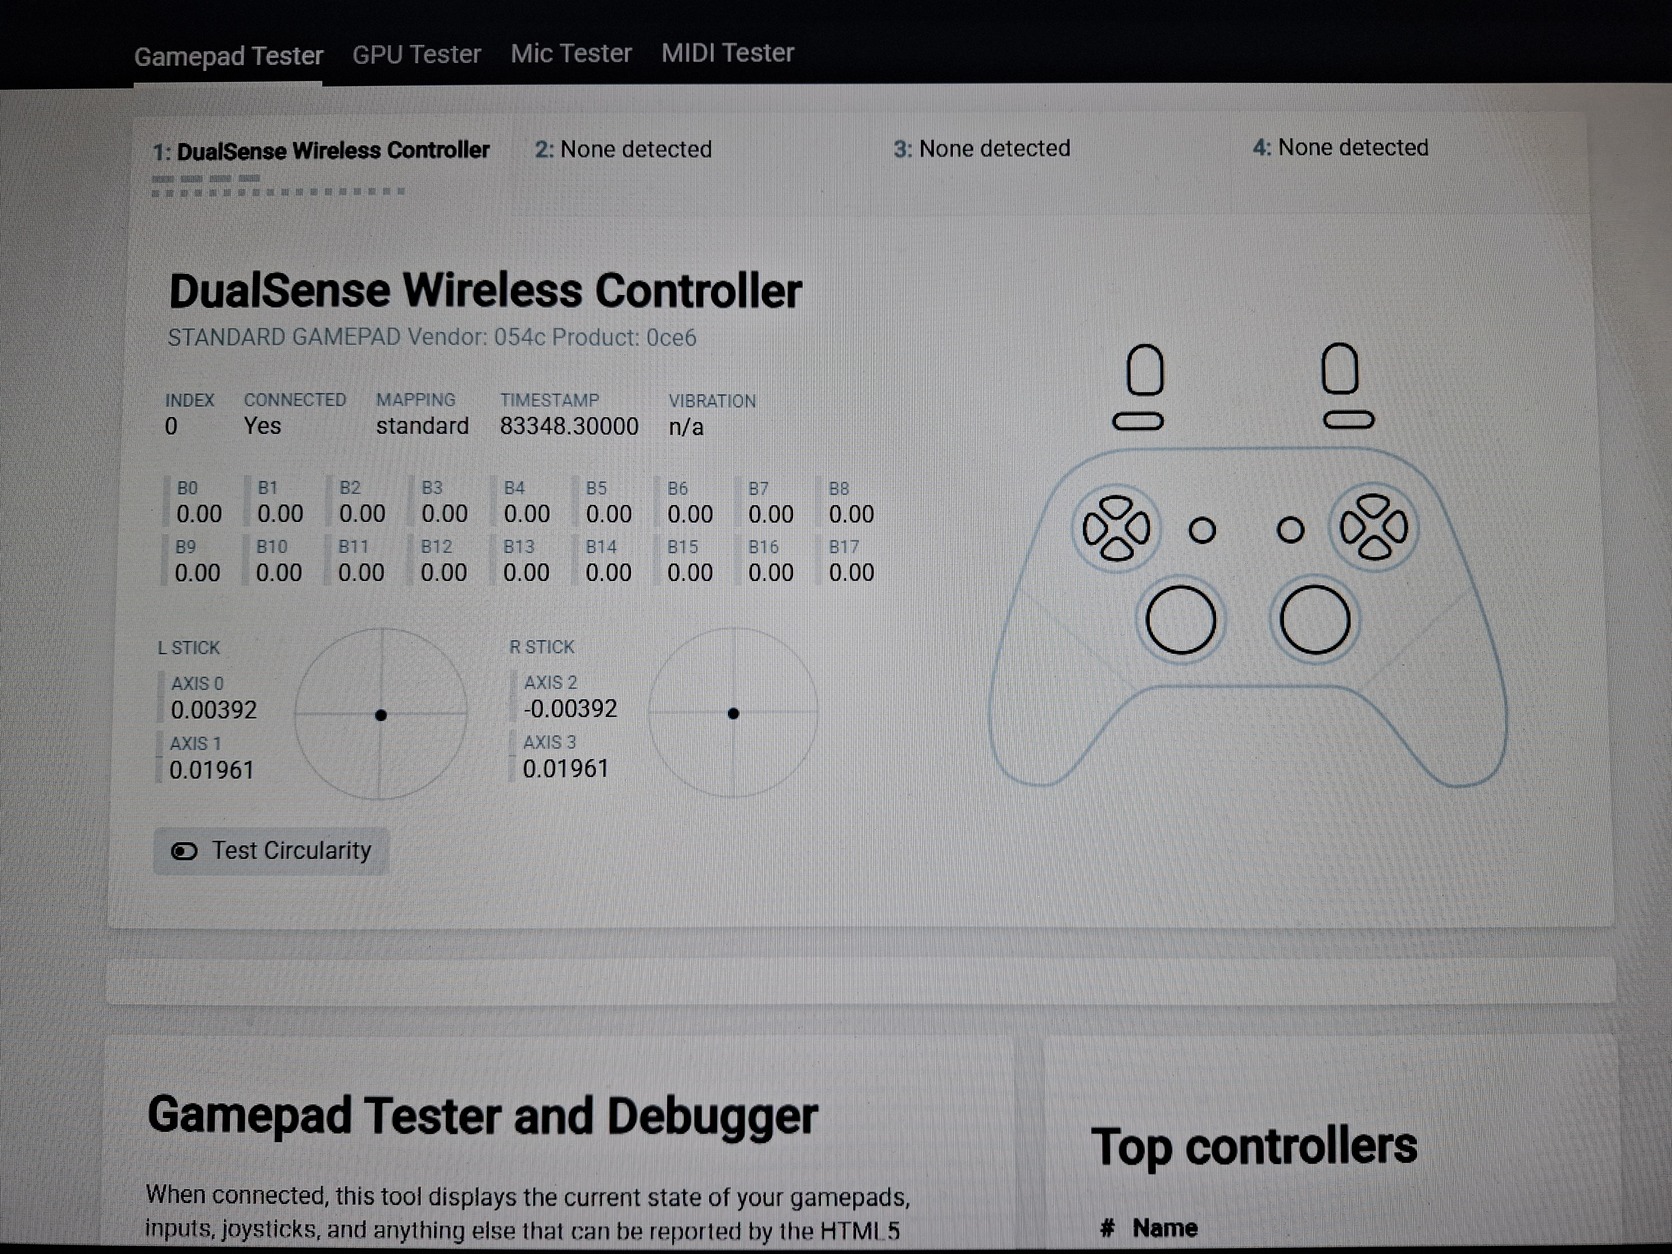Click the large DualSense Wireless Controller heading
The image size is (1672, 1254).
click(485, 291)
